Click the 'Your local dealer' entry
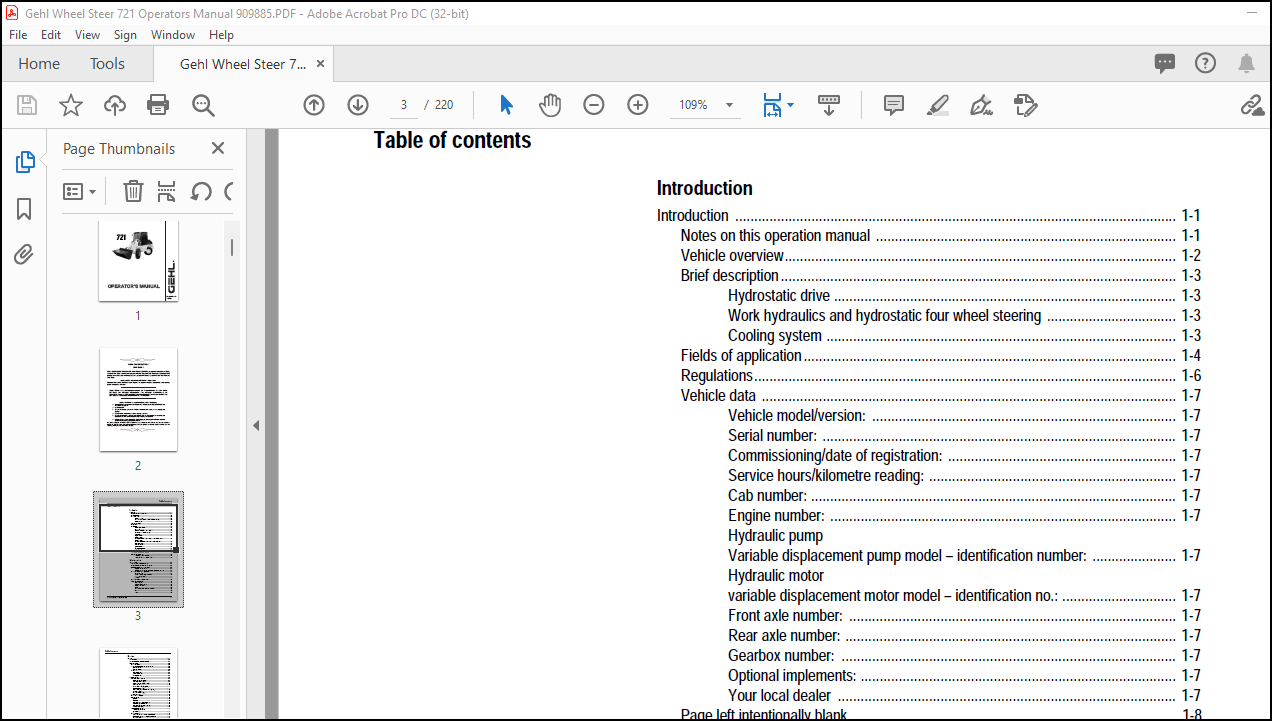This screenshot has height=721, width=1272. pos(779,696)
